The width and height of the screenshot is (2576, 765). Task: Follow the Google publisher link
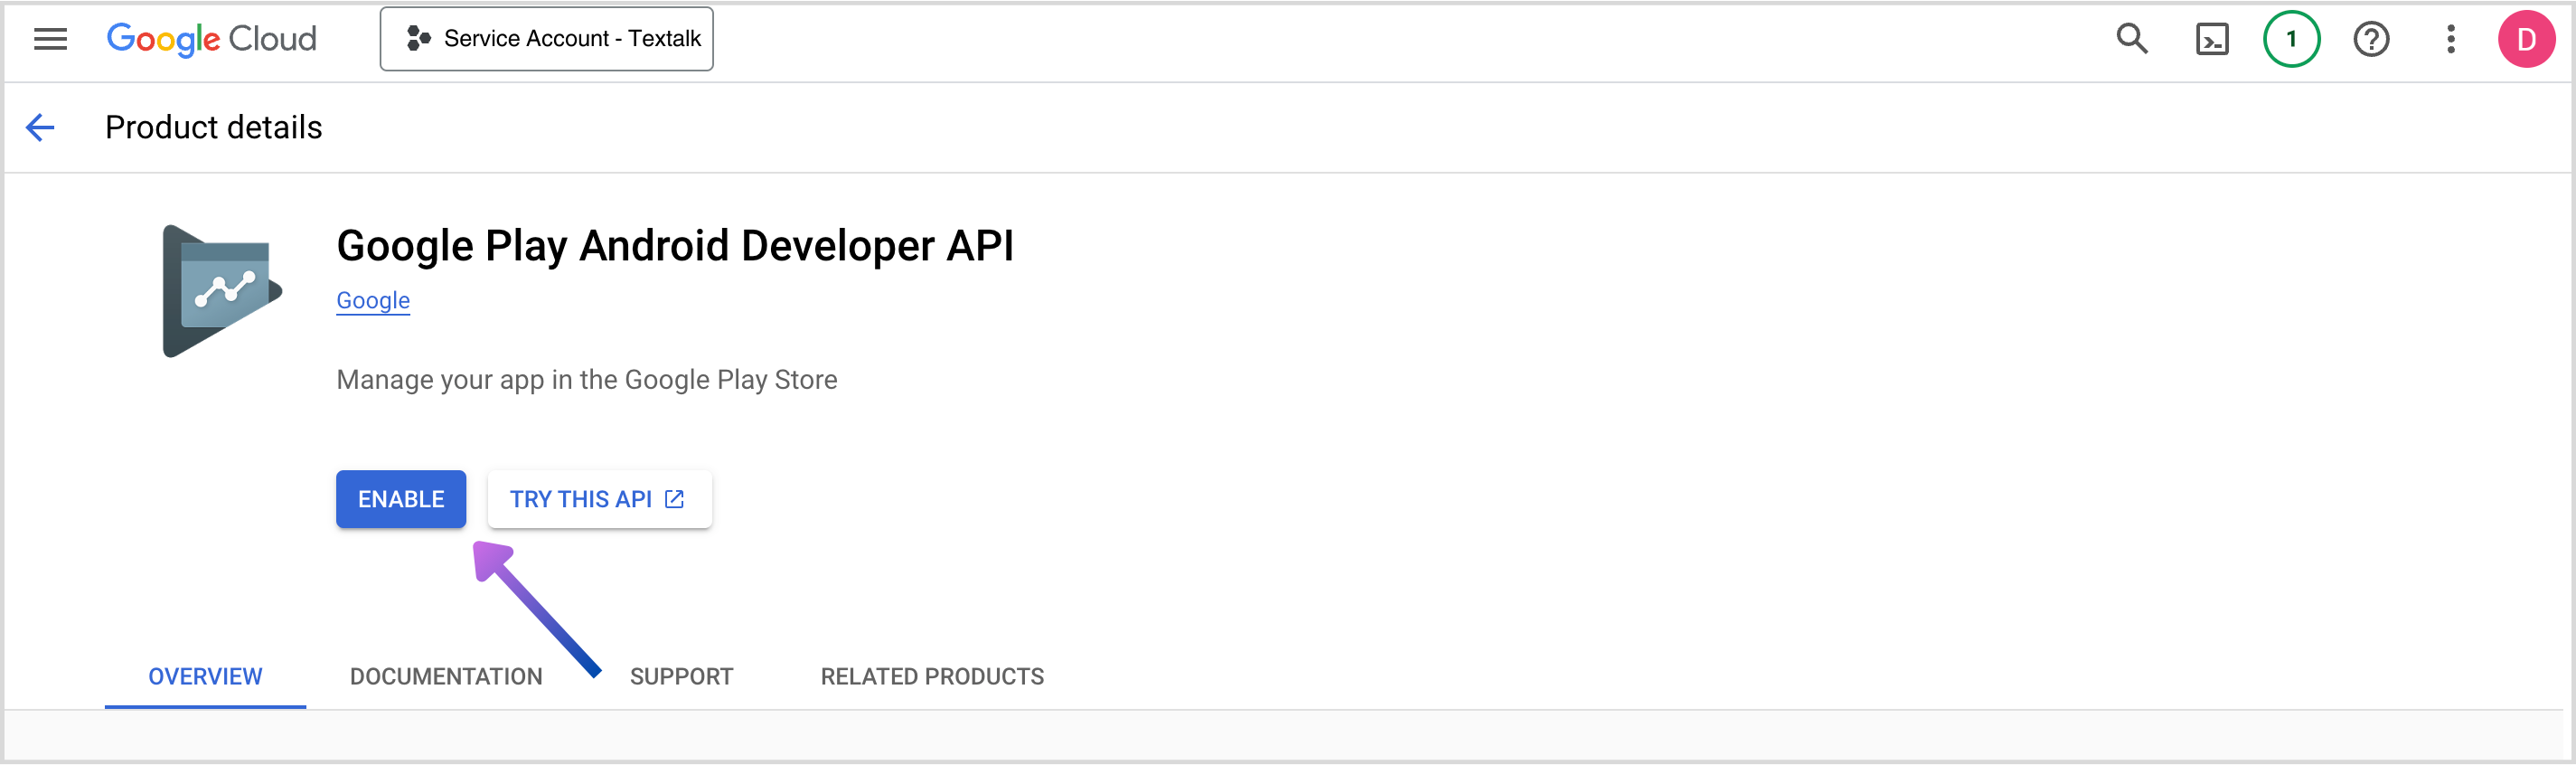click(373, 301)
